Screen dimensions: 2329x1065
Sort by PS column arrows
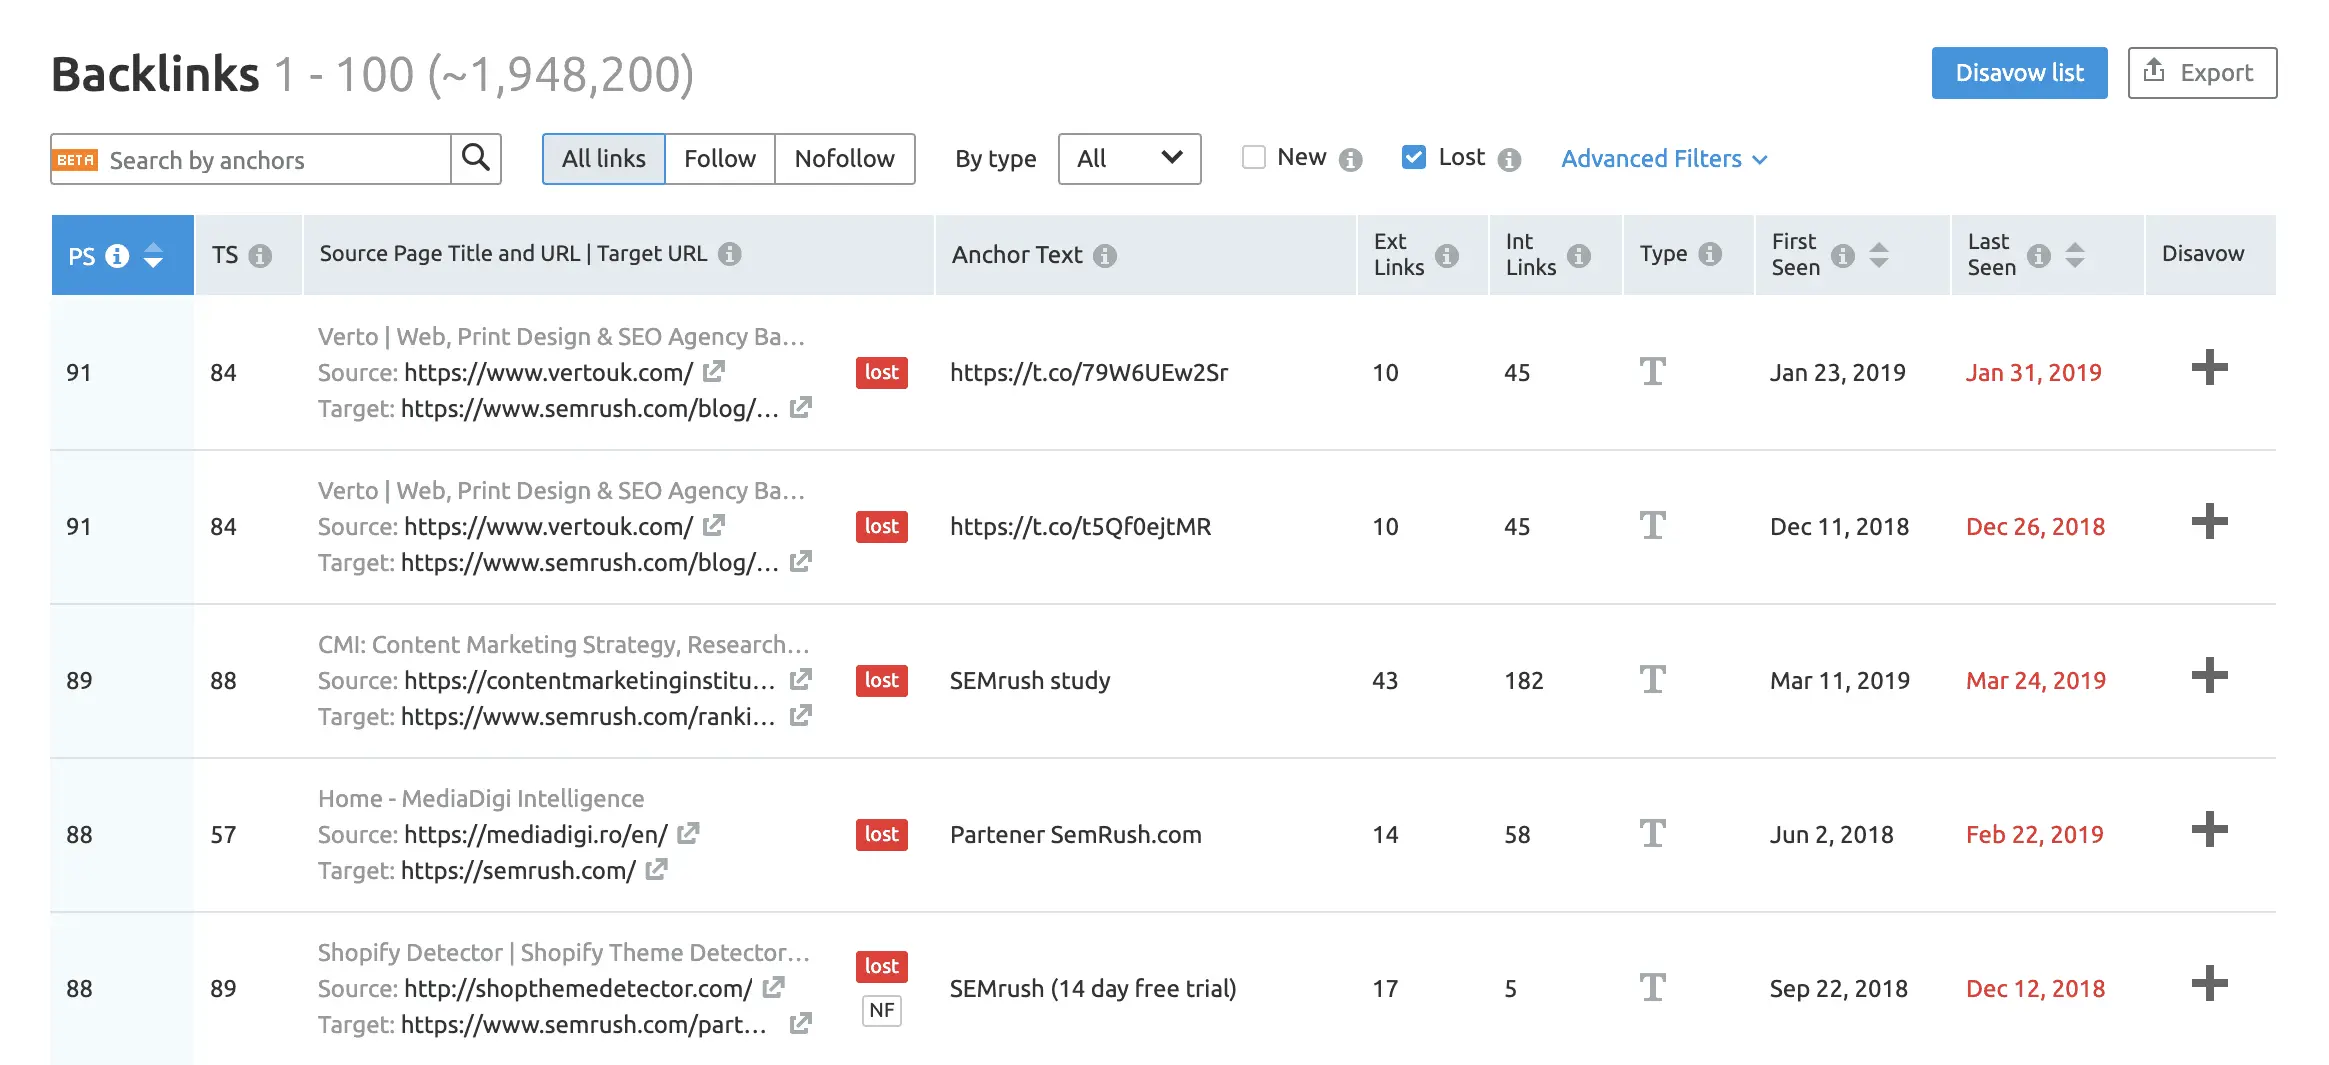pos(153,256)
